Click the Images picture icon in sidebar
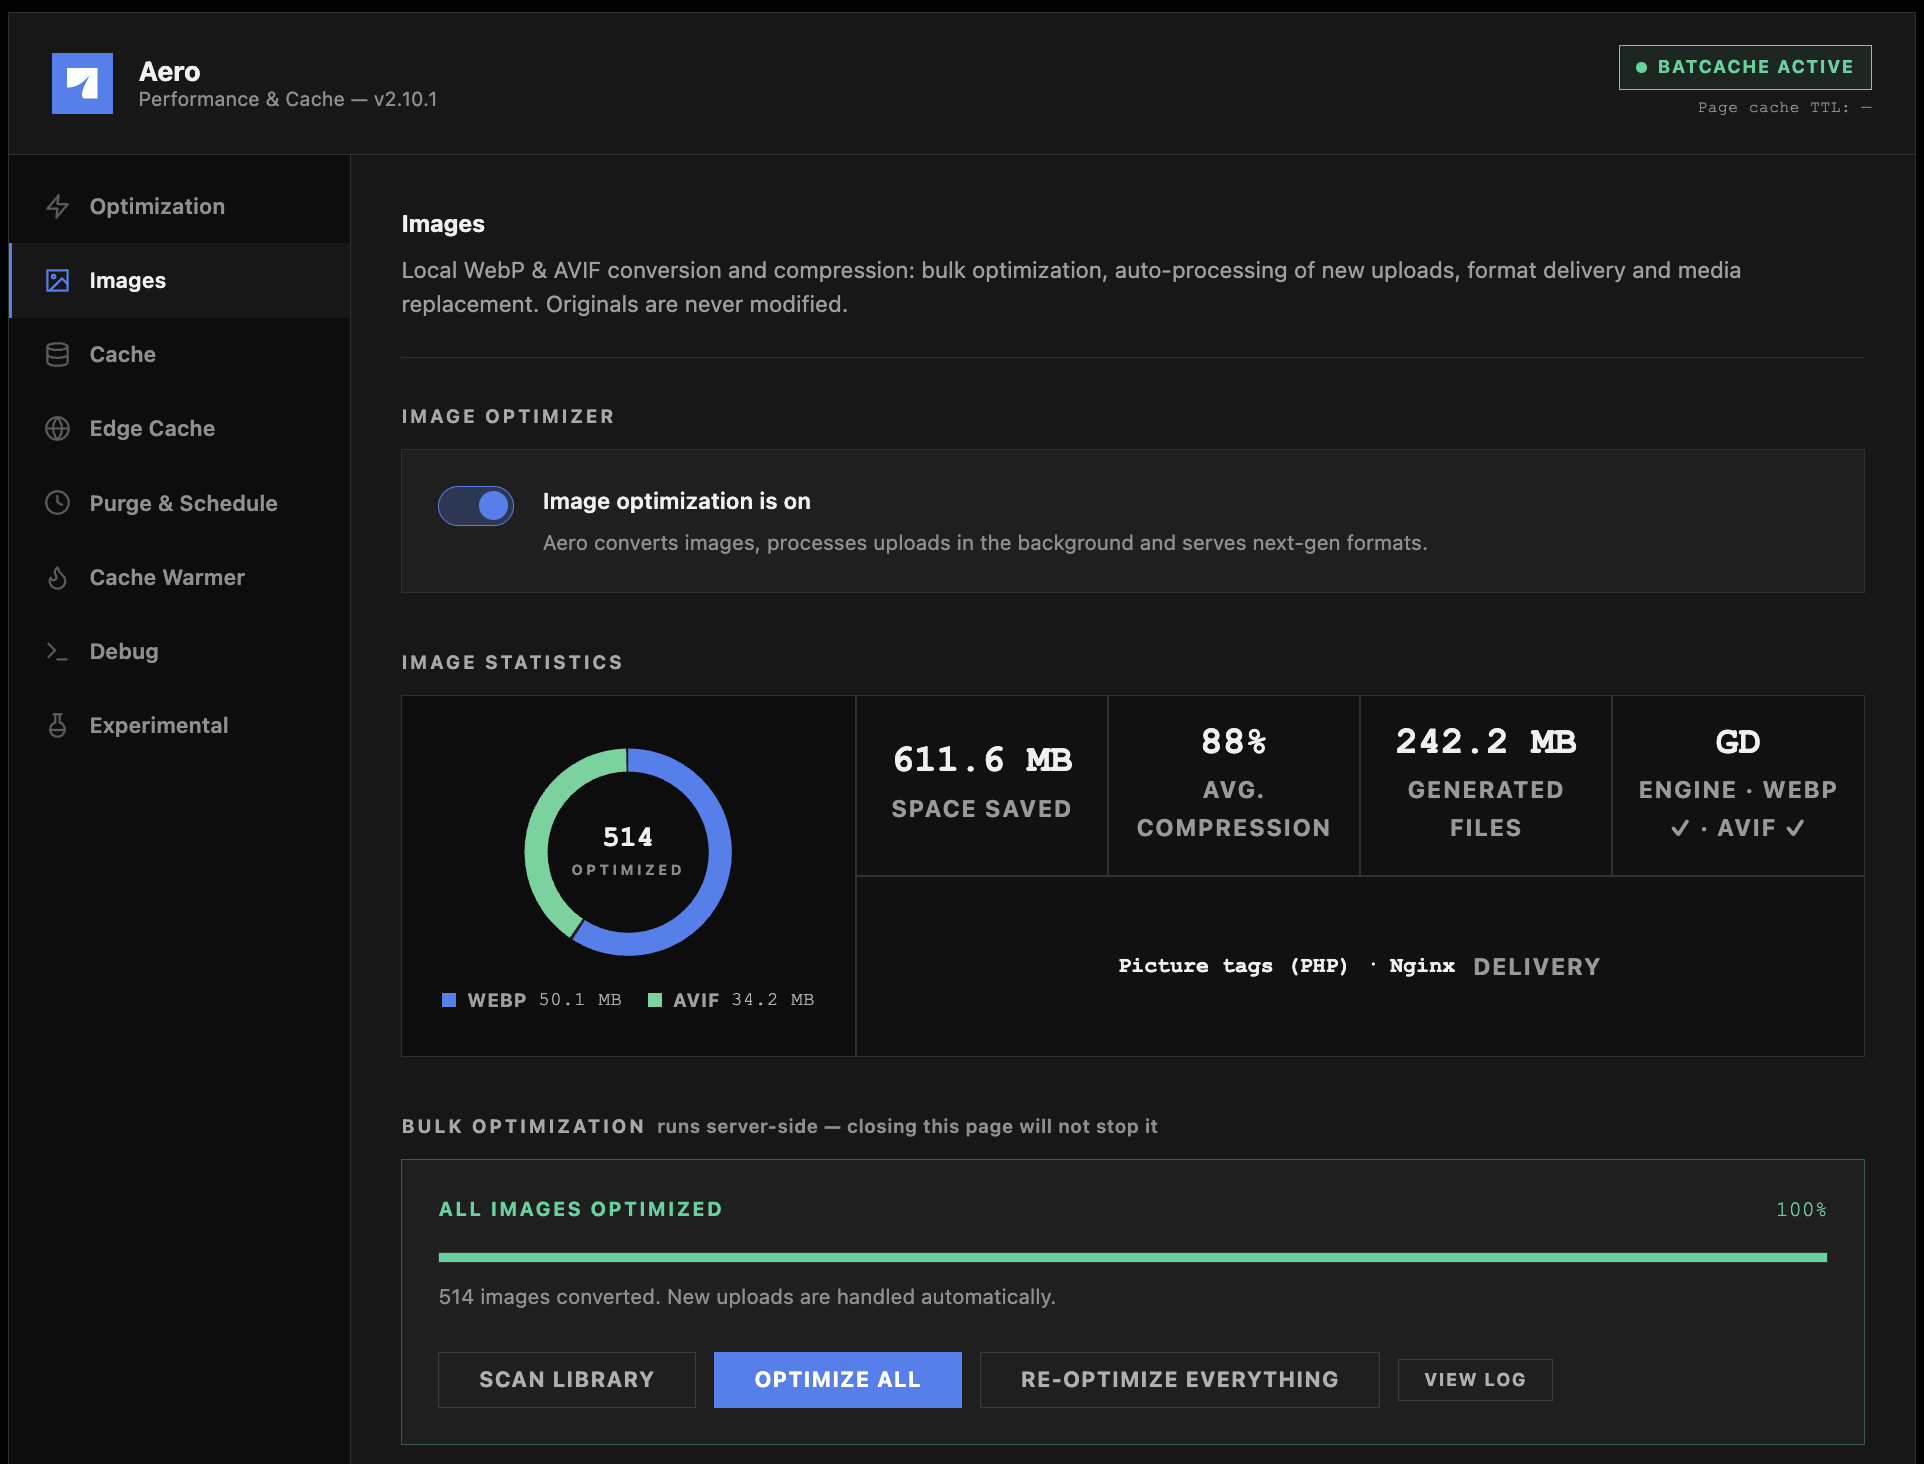 click(58, 280)
